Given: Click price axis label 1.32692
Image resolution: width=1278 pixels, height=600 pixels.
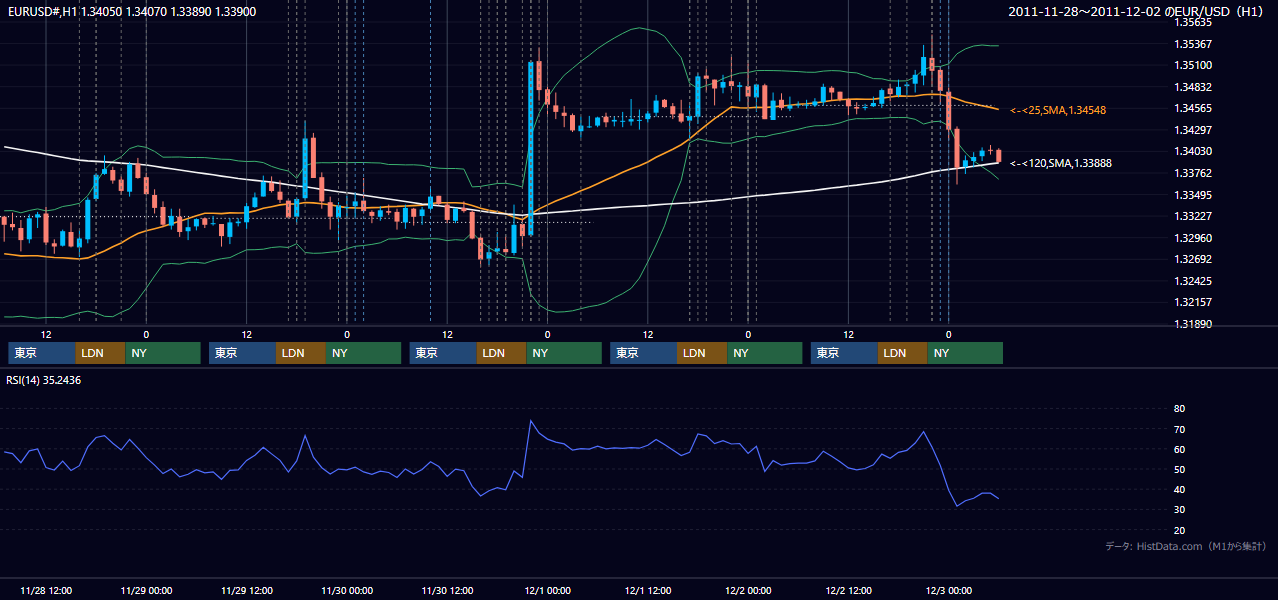Looking at the screenshot, I should 1192,259.
